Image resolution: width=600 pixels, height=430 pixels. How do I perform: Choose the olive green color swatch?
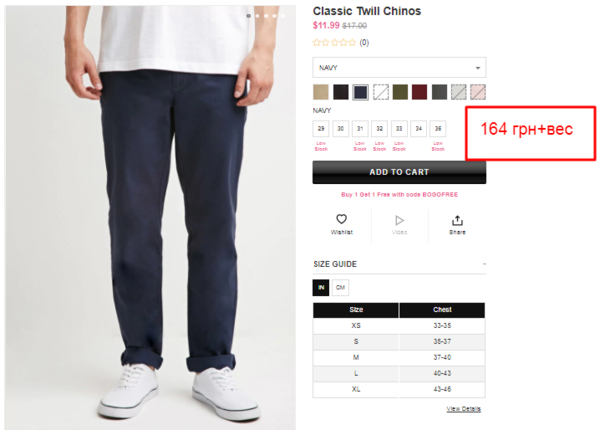pyautogui.click(x=400, y=92)
